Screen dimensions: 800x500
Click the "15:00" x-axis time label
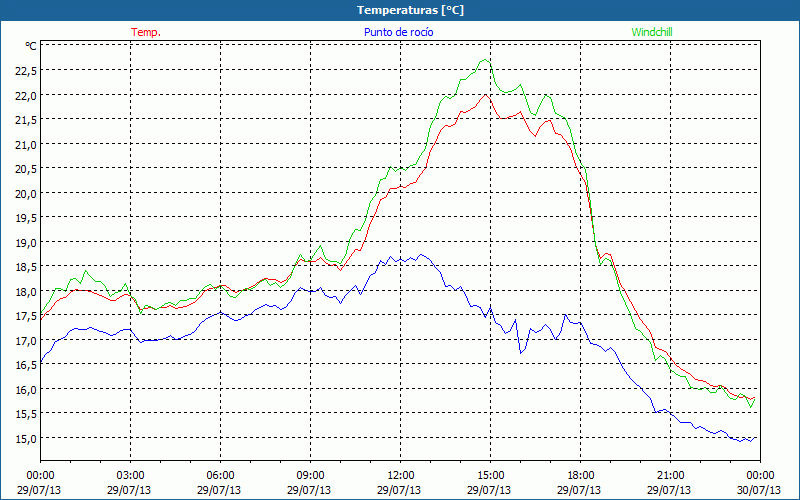coord(490,476)
